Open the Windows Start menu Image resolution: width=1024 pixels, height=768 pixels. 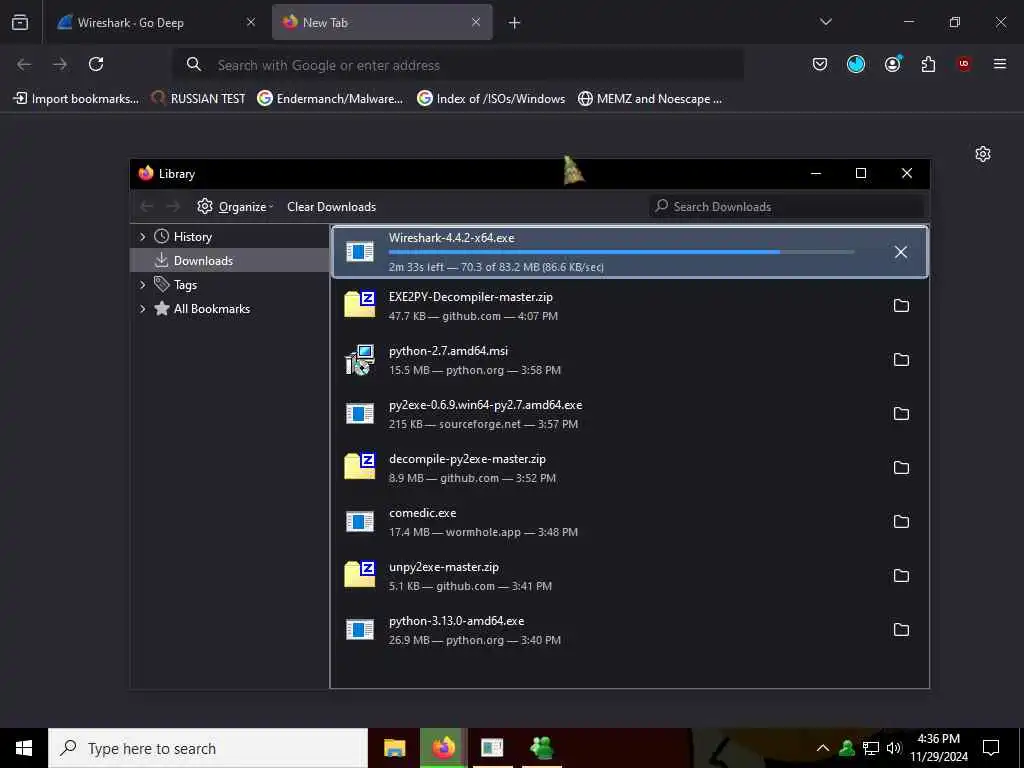[24, 748]
